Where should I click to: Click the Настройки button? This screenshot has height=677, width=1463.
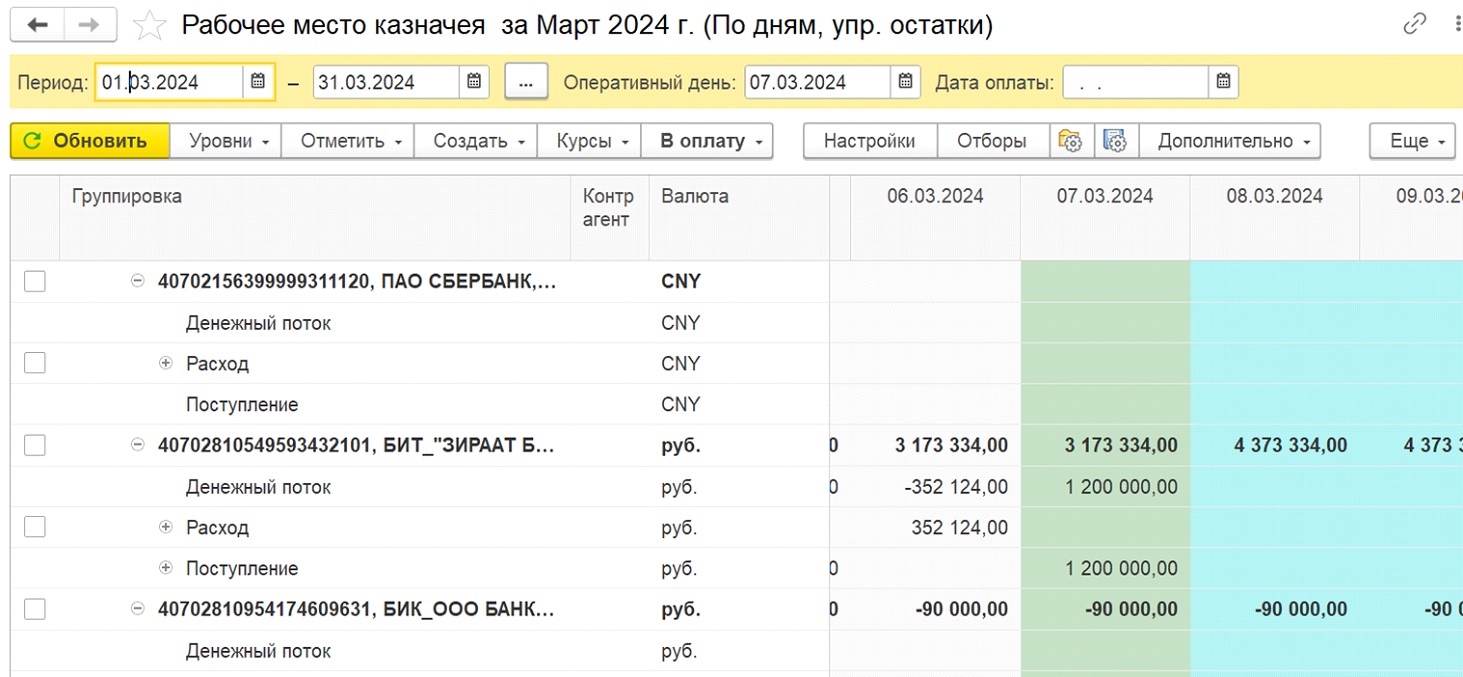[x=868, y=141]
